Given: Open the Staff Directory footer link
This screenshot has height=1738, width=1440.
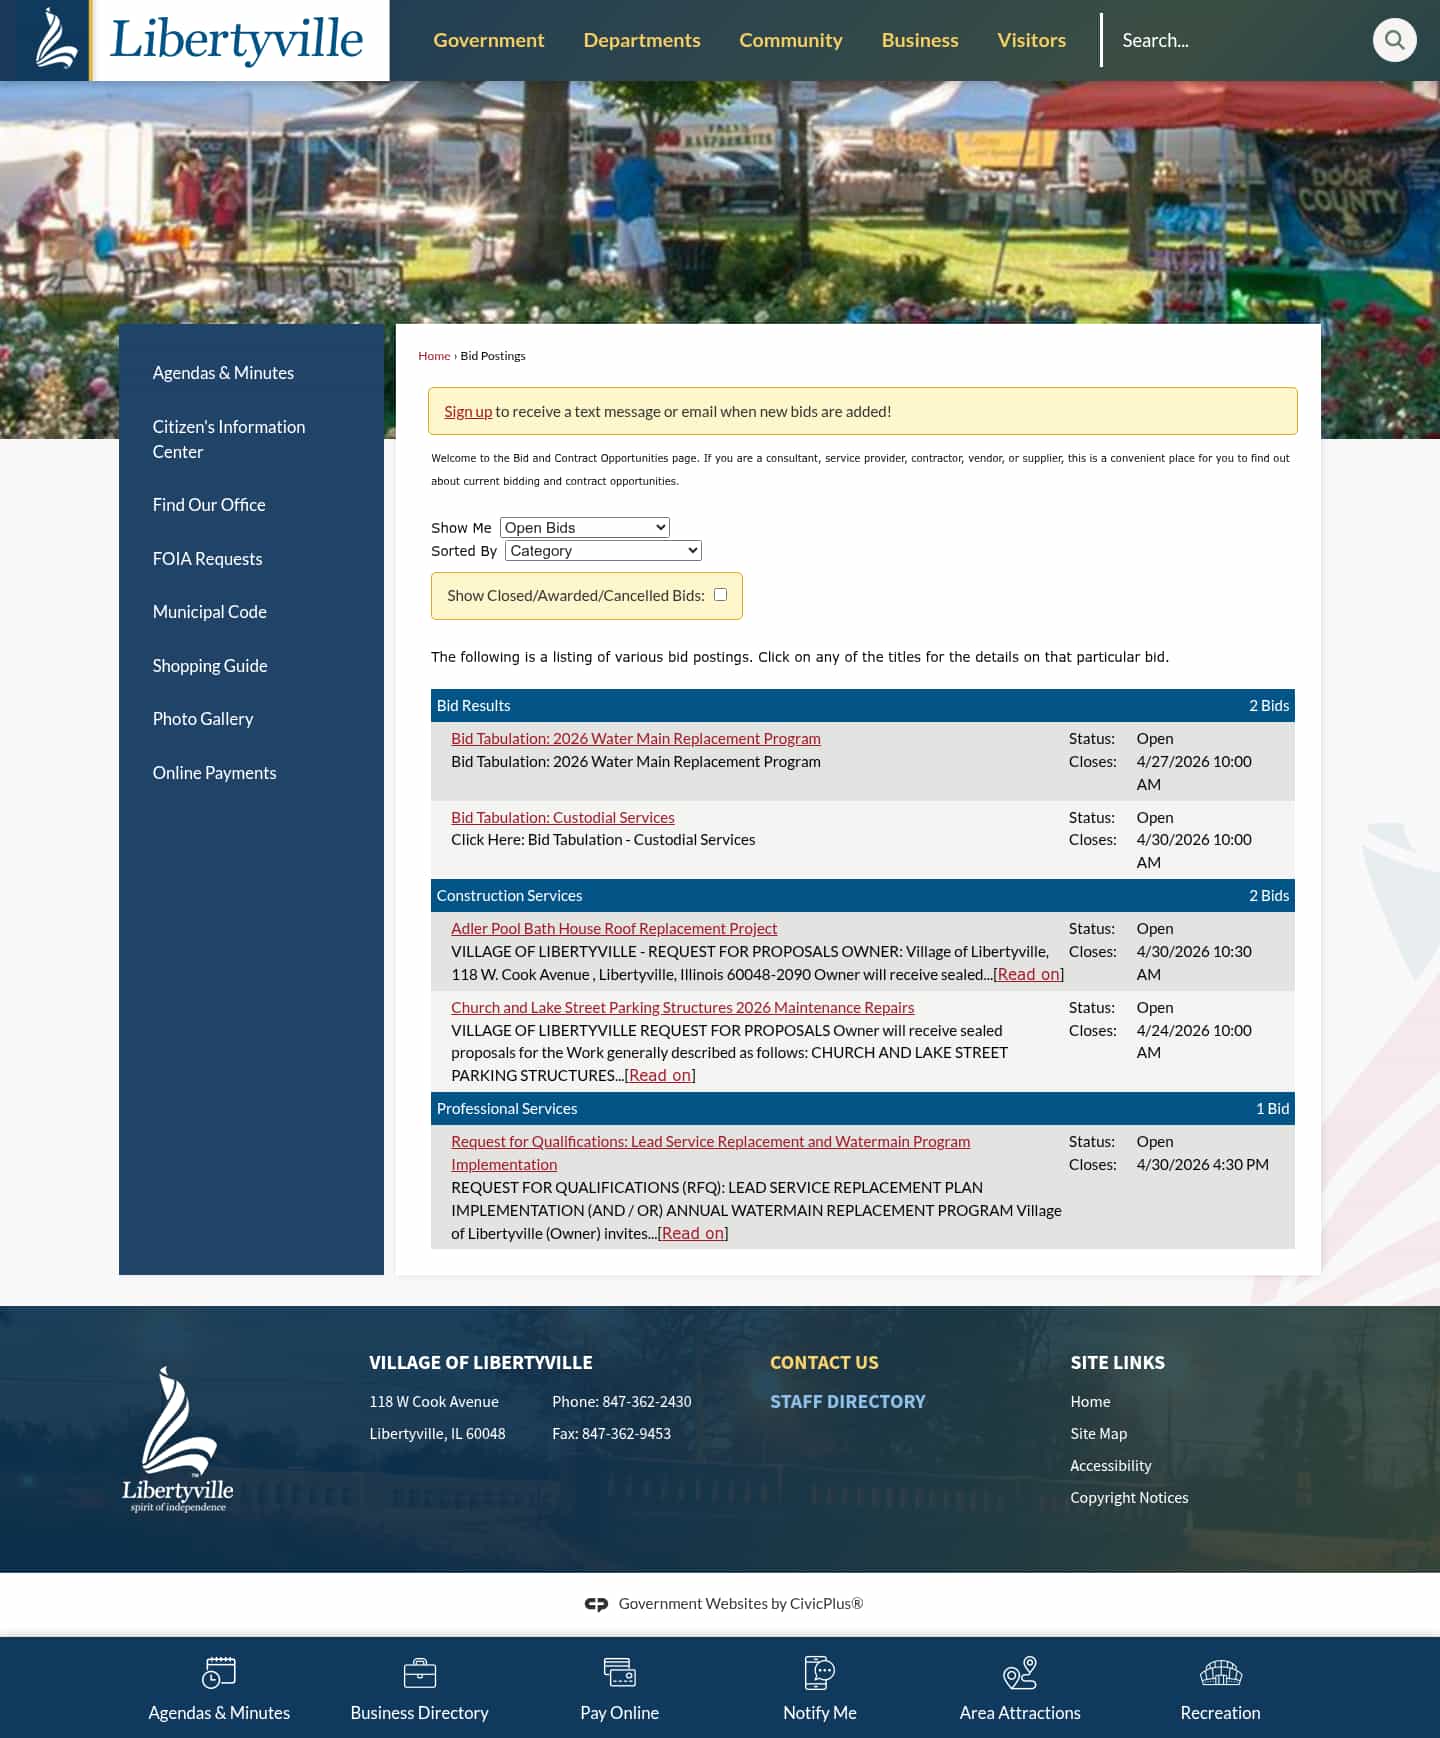Looking at the screenshot, I should [x=848, y=1401].
